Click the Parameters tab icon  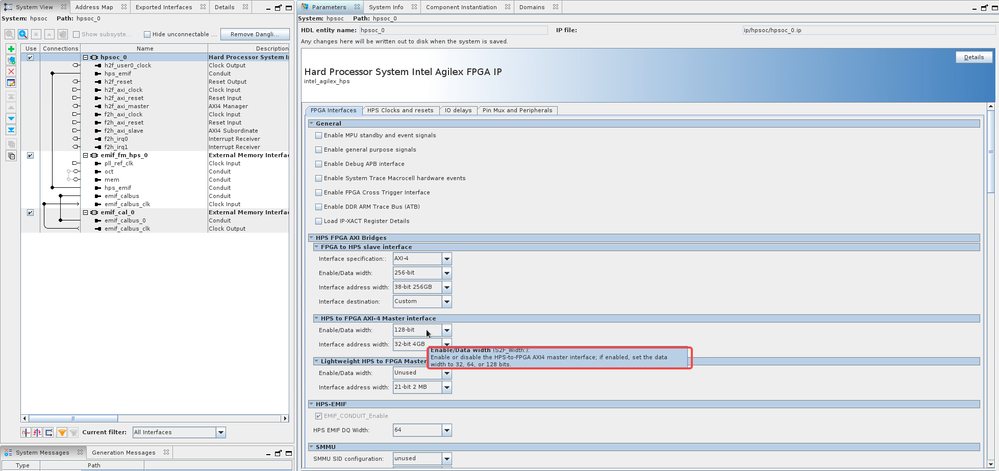tap(305, 7)
